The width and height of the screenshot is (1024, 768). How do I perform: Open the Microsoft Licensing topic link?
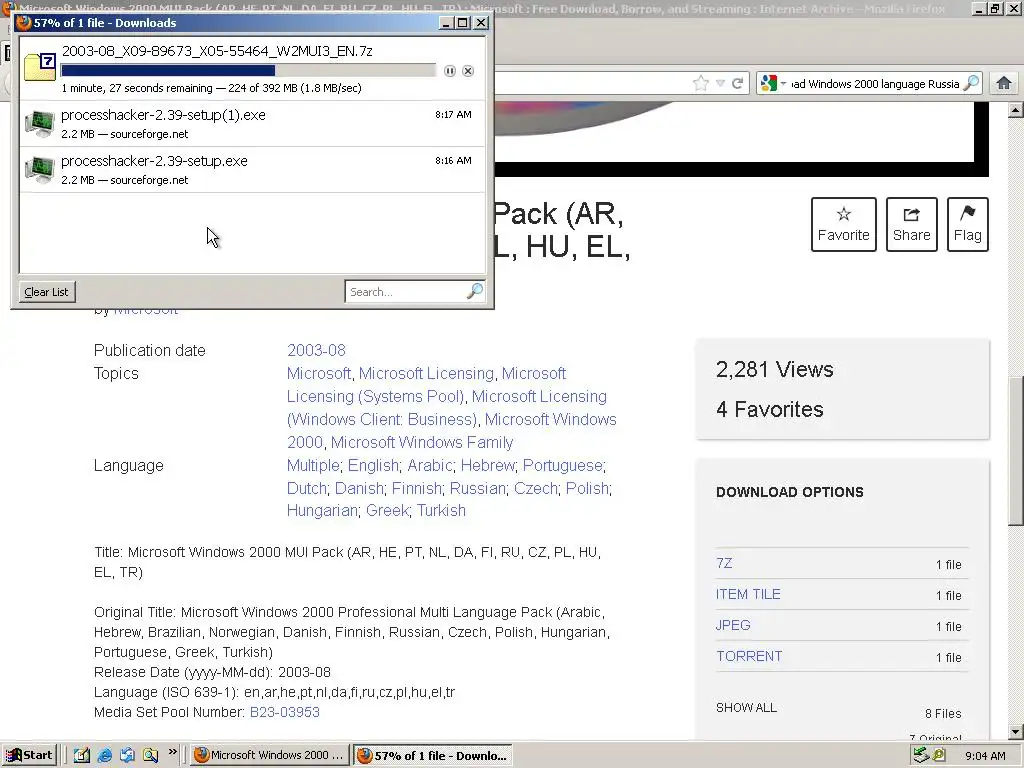(x=426, y=374)
